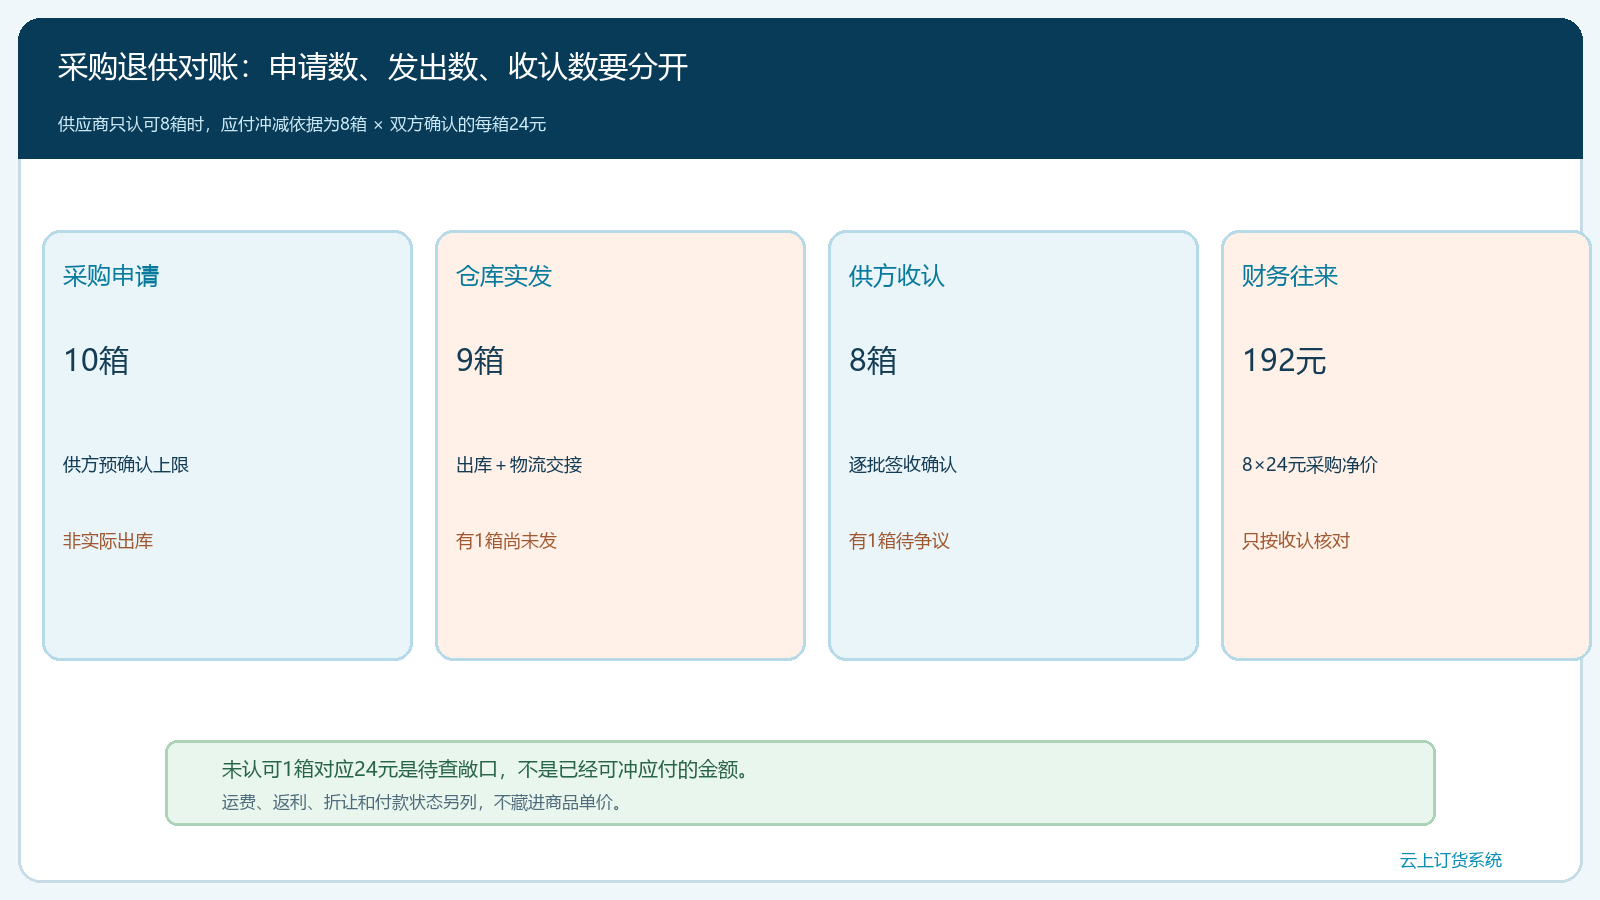Click the 9箱 value

pos(480,360)
